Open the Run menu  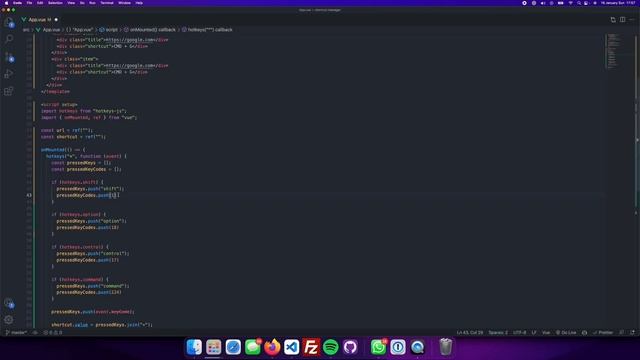(x=92, y=3)
